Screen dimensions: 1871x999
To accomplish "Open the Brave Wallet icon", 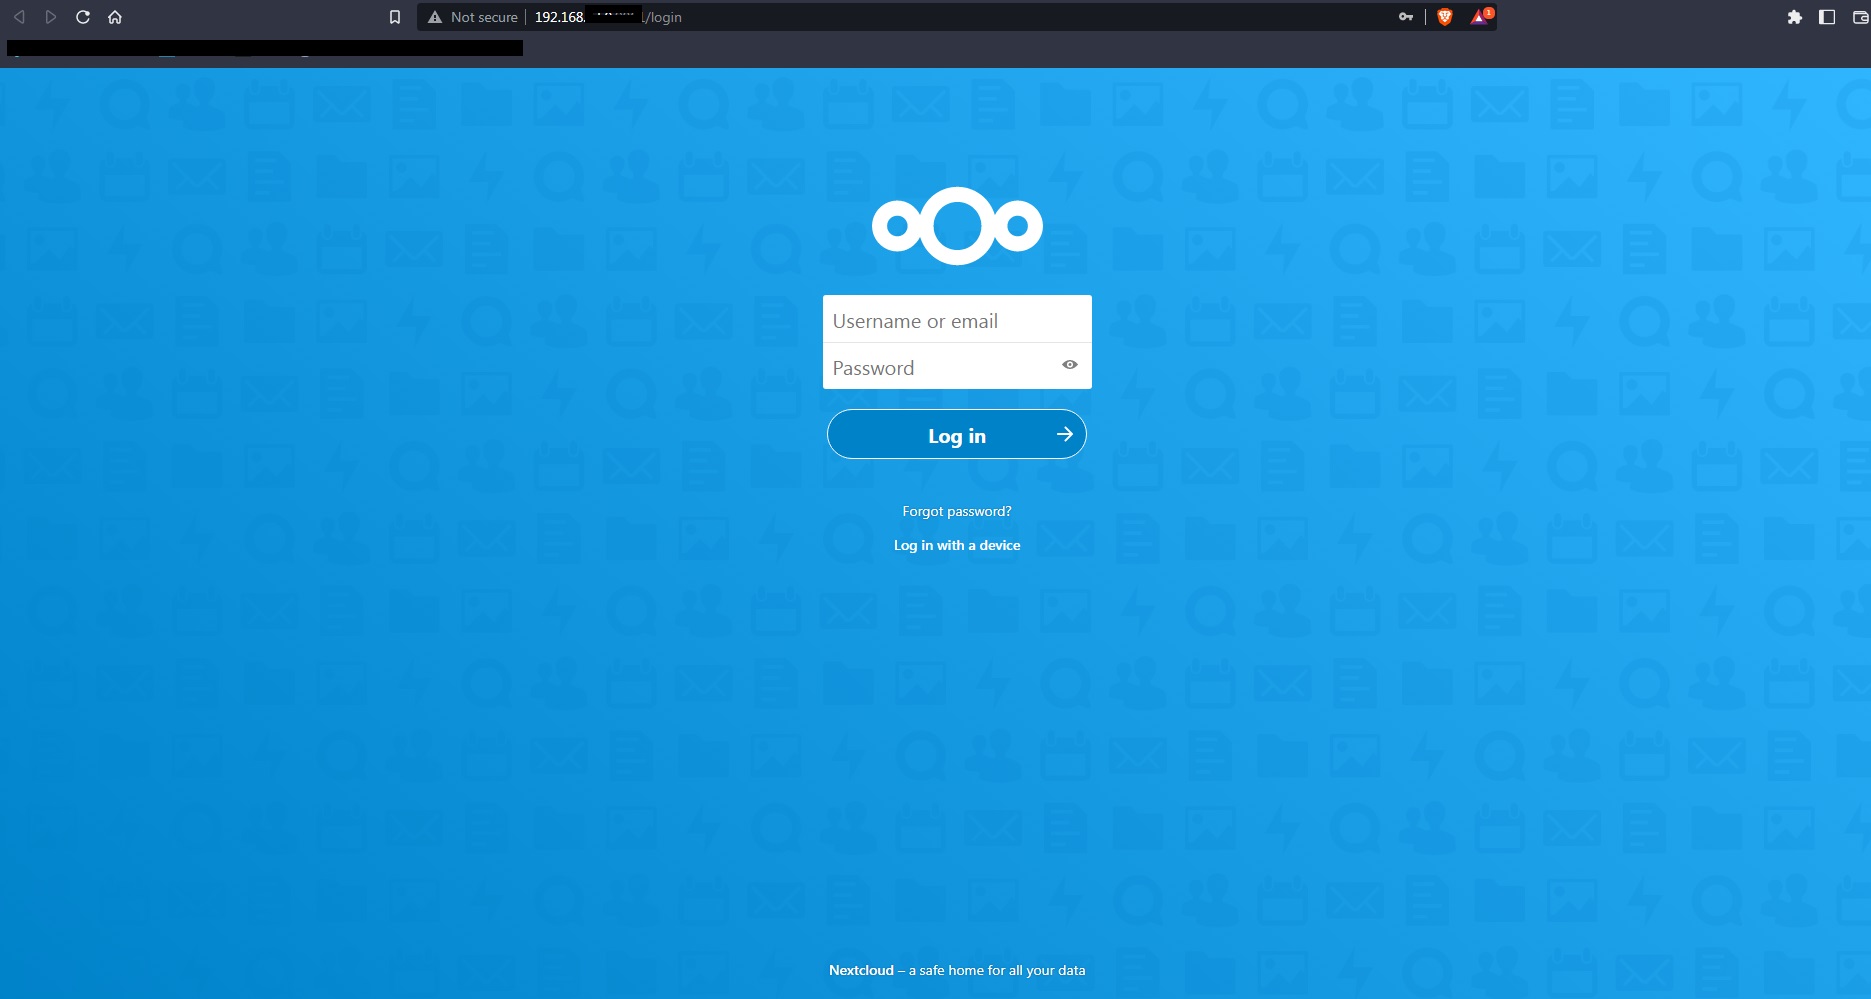I will point(1860,17).
